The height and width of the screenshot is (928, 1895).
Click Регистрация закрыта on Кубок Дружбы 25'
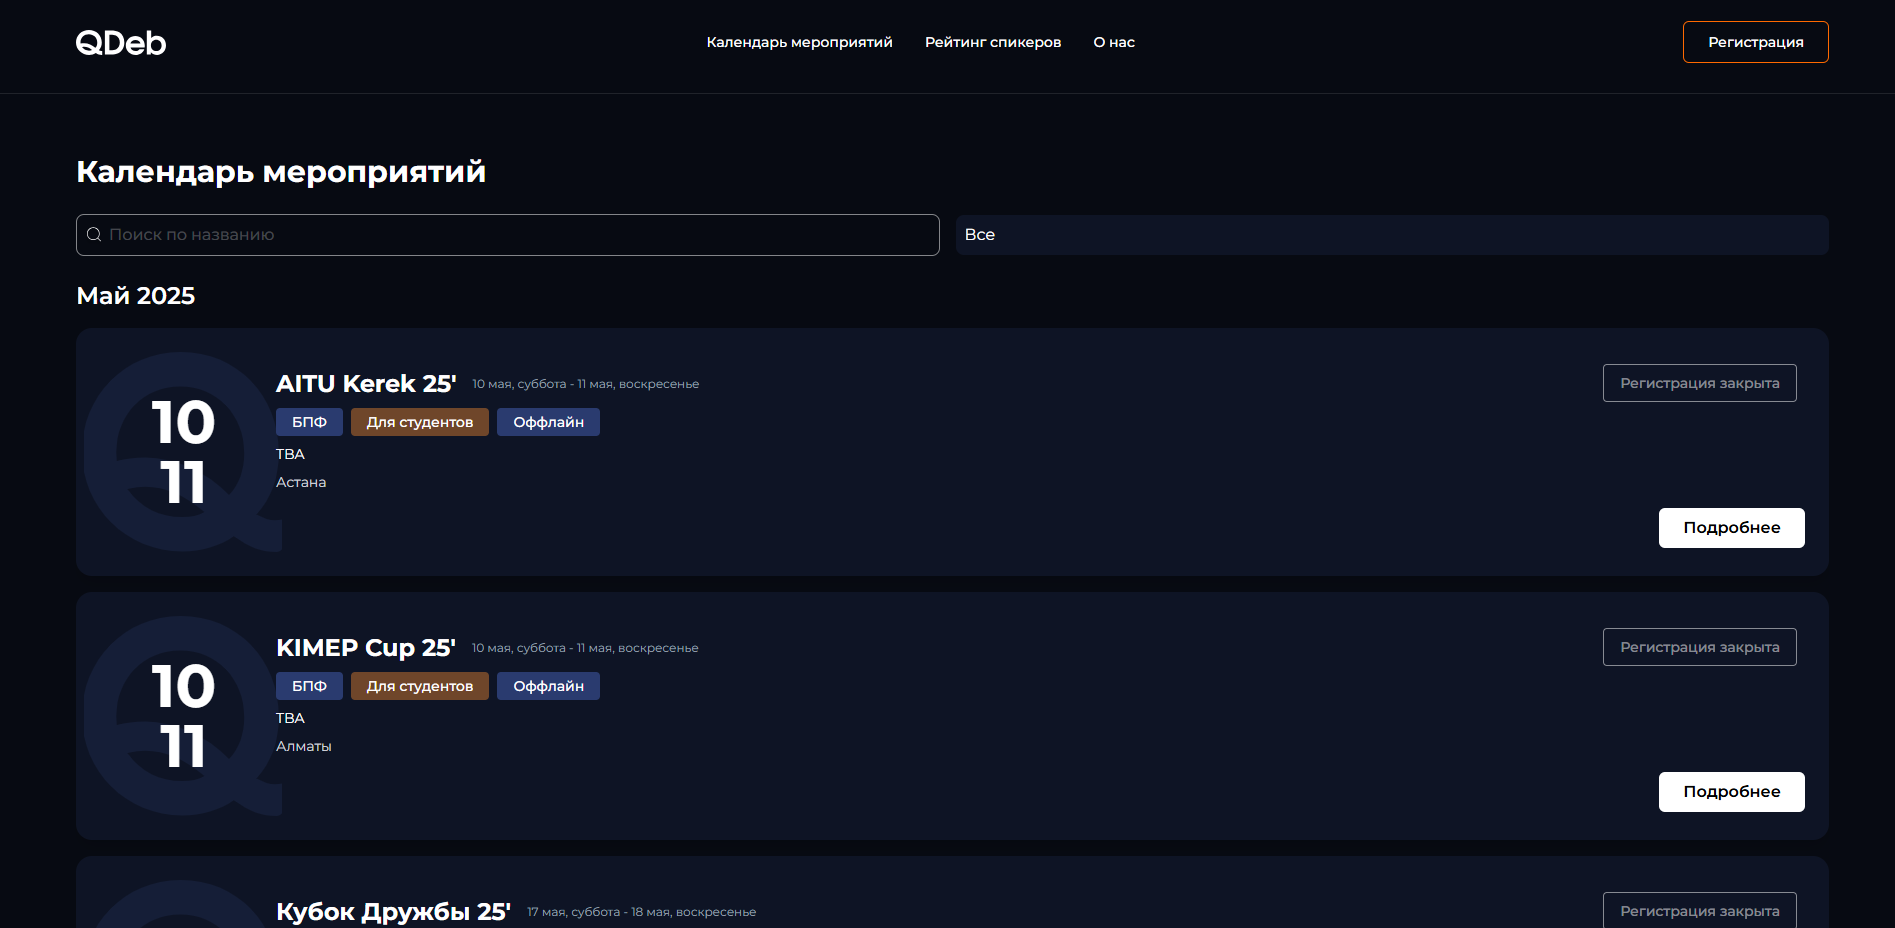coord(1699,910)
